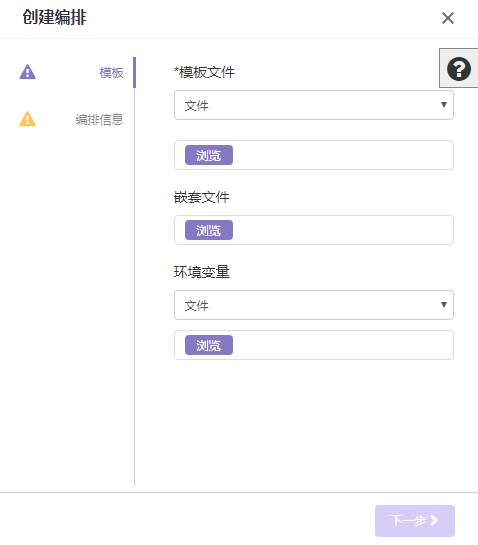Click the orange warning icon beside 编排信息

pos(27,119)
